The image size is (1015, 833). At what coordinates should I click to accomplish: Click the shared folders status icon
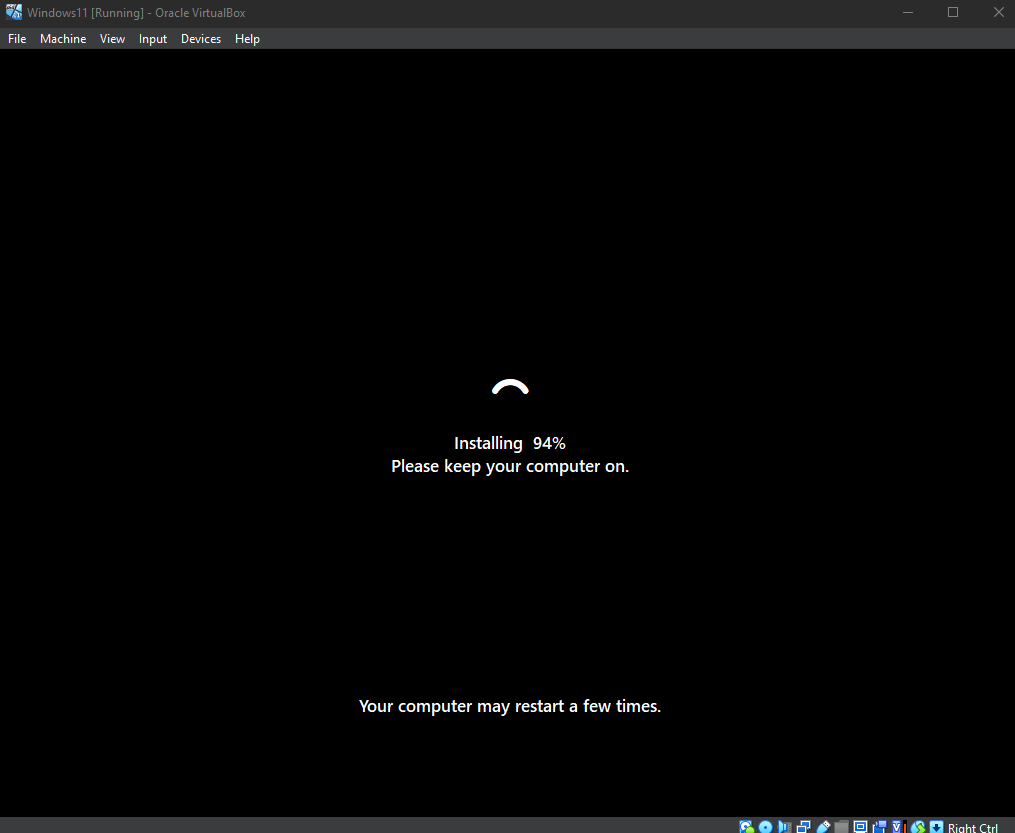click(842, 827)
